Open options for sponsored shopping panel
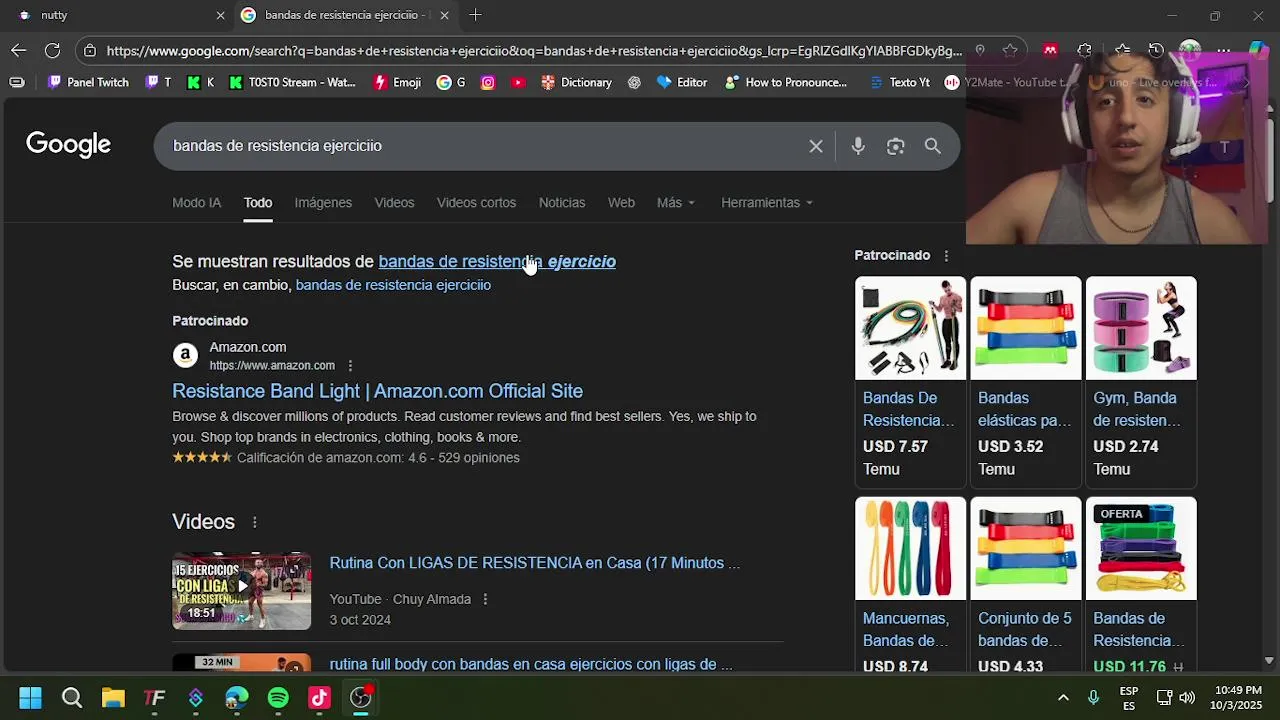 946,256
